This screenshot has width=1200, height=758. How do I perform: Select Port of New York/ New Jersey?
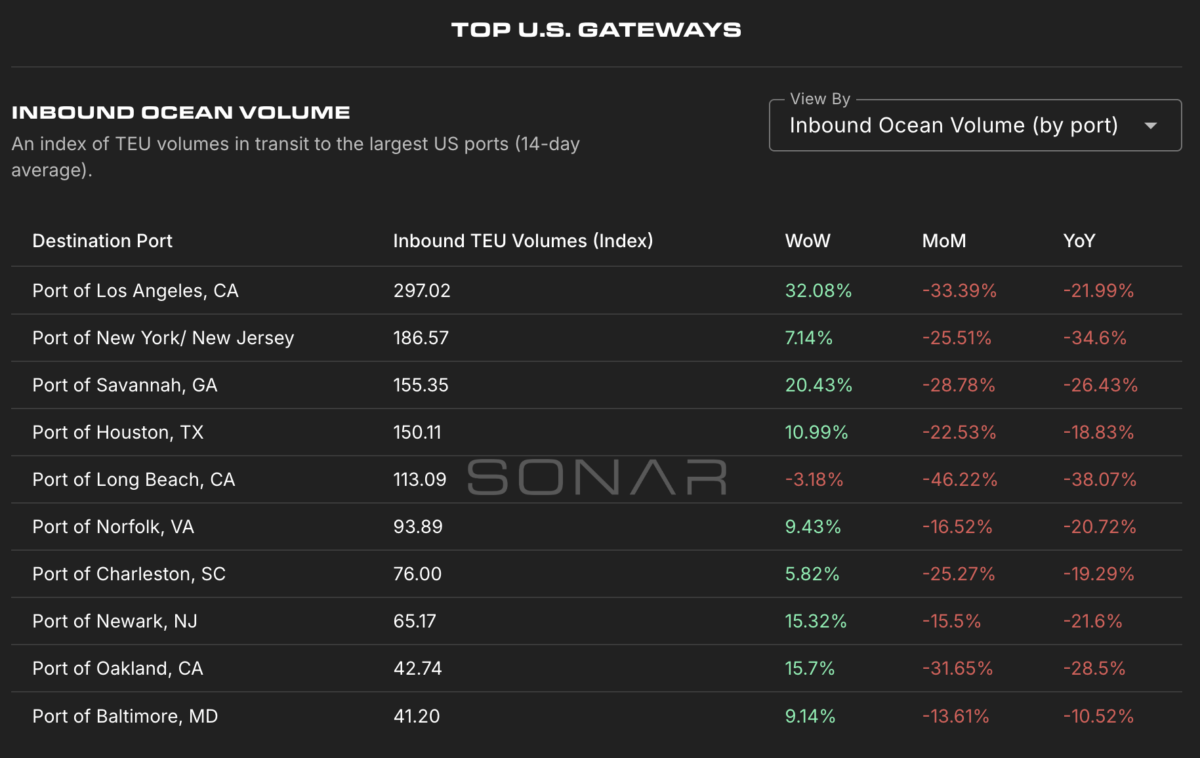(x=163, y=338)
